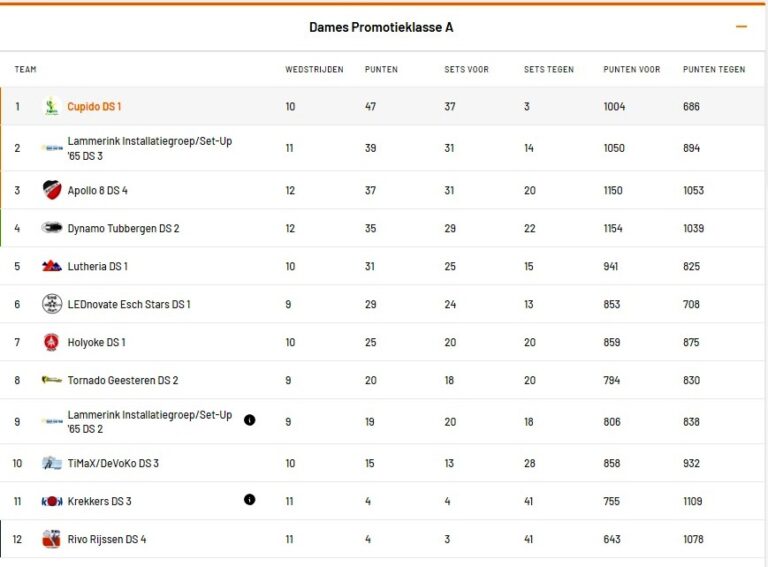Viewport: 768px width, 567px height.
Task: Click info icon beside Set-Up '65 DS 2
Action: click(249, 420)
